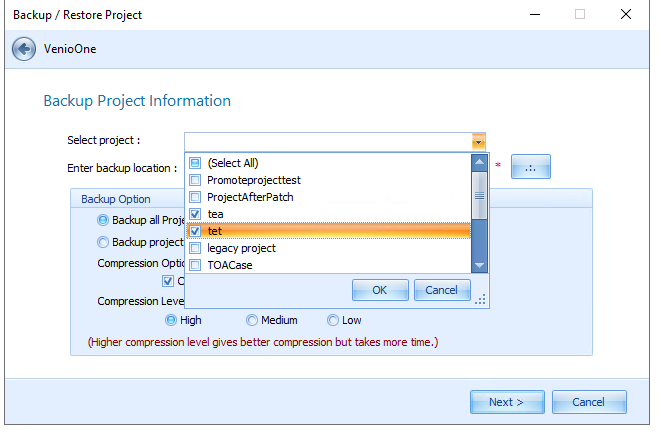Click the 'tea' list entry text

pos(215,214)
